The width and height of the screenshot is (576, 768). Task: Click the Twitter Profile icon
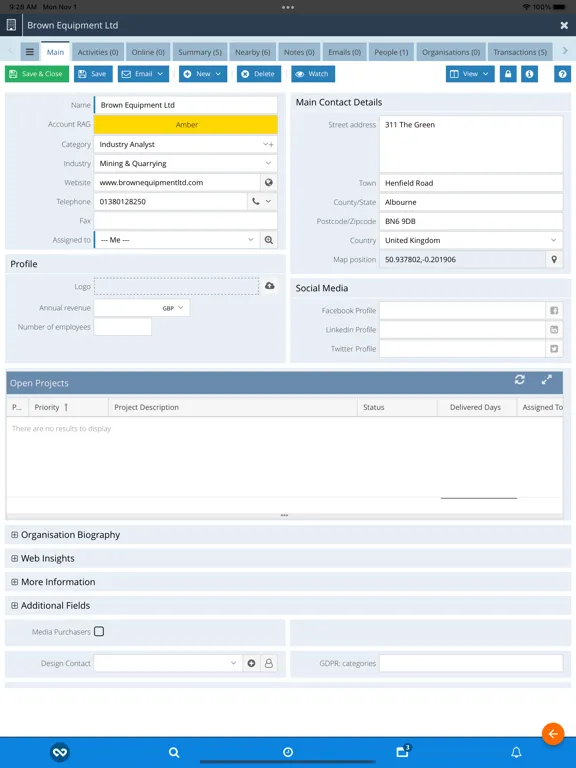[x=554, y=349]
